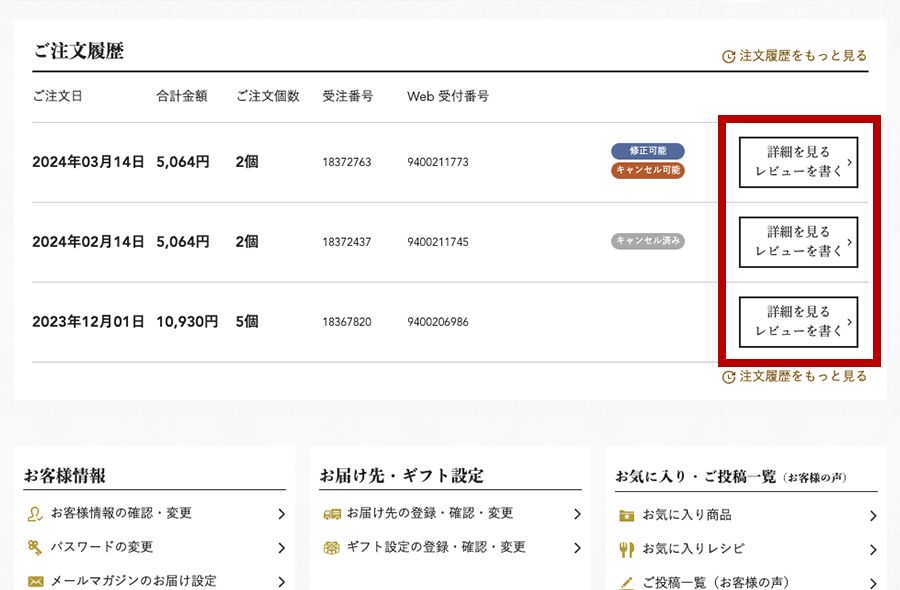900x590 pixels.
Task: Click the envelope icon for メールマガジンのお届け設定
Action: click(36, 581)
